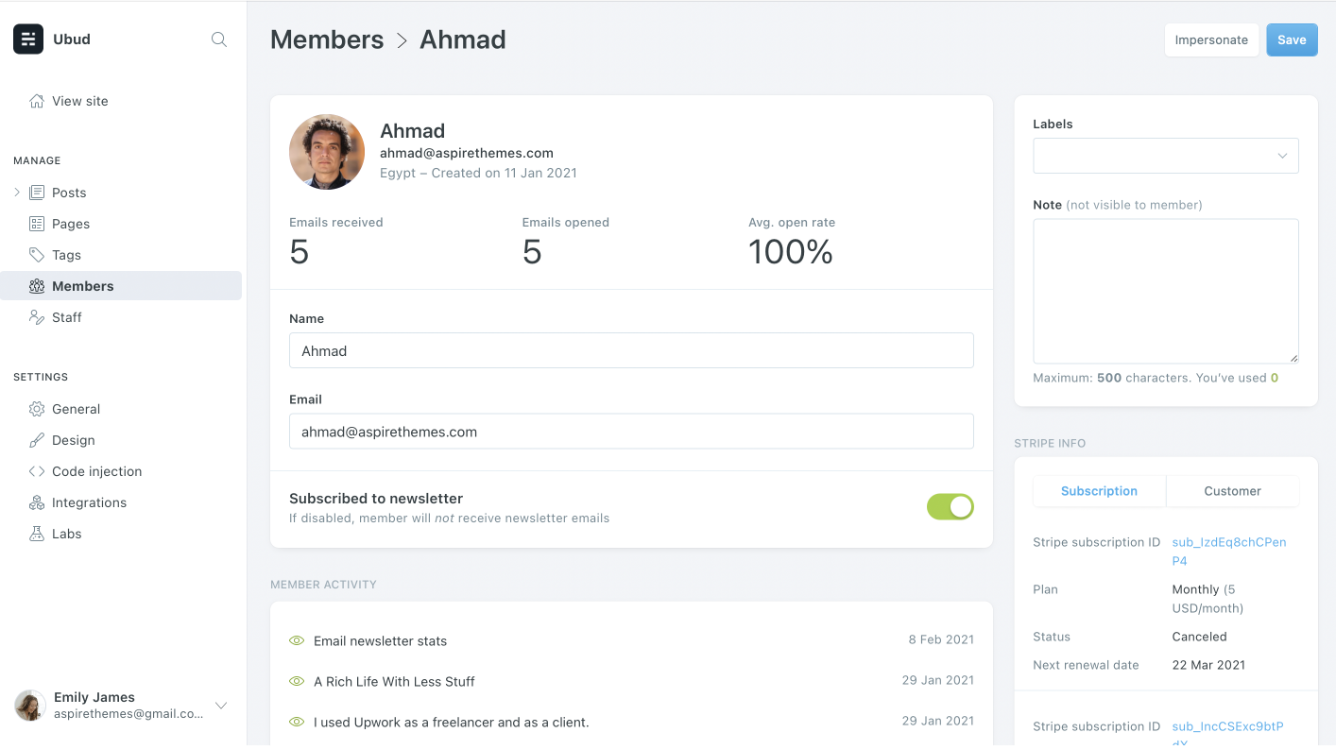Click eye icon beside A Rich Life post

tap(296, 681)
